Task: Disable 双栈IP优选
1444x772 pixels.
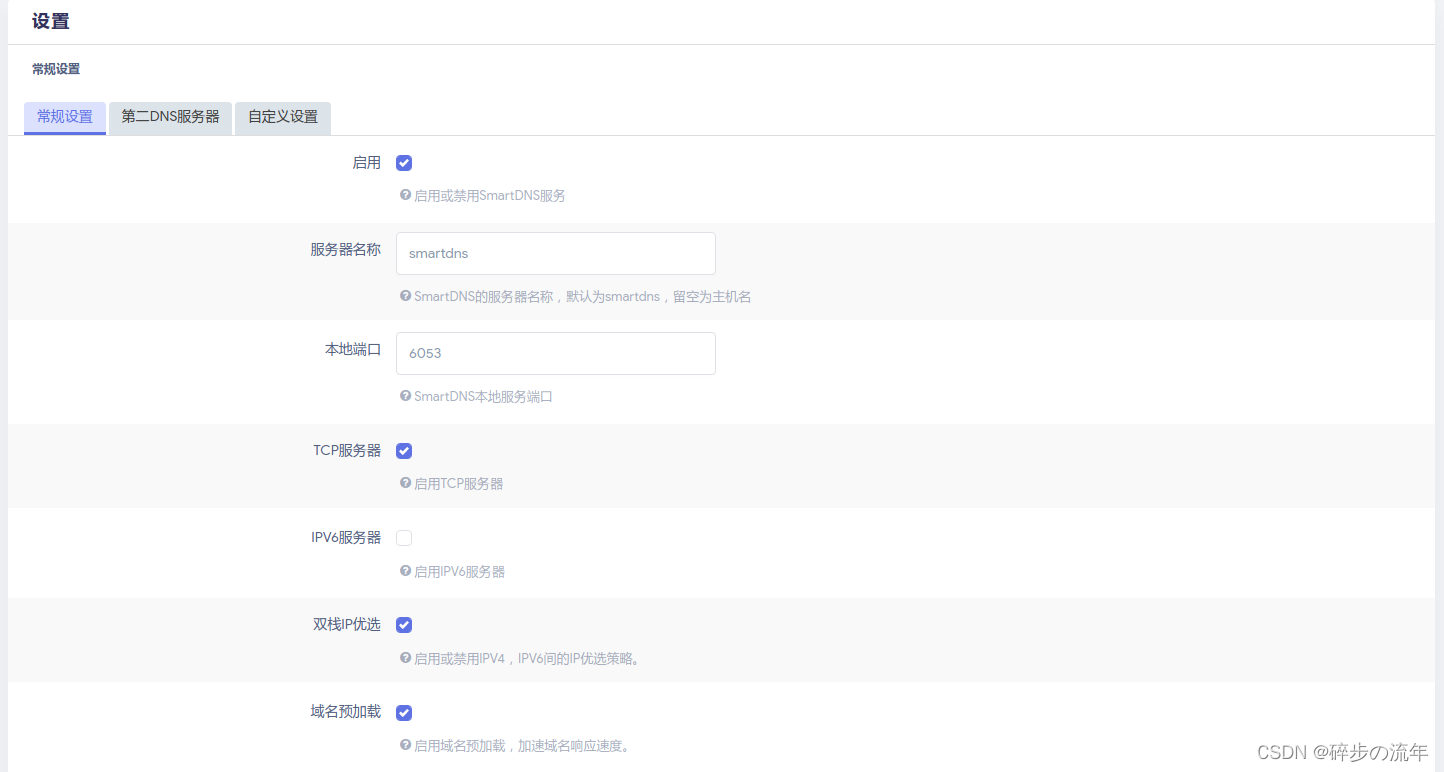Action: [x=403, y=624]
